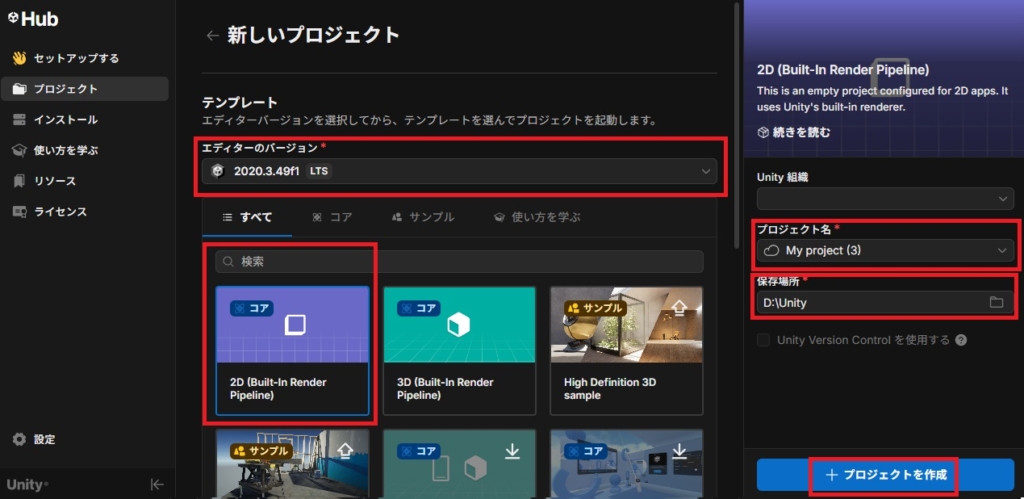The width and height of the screenshot is (1024, 499).
Task: Click the folder icon in 保存場所 field
Action: 995,302
